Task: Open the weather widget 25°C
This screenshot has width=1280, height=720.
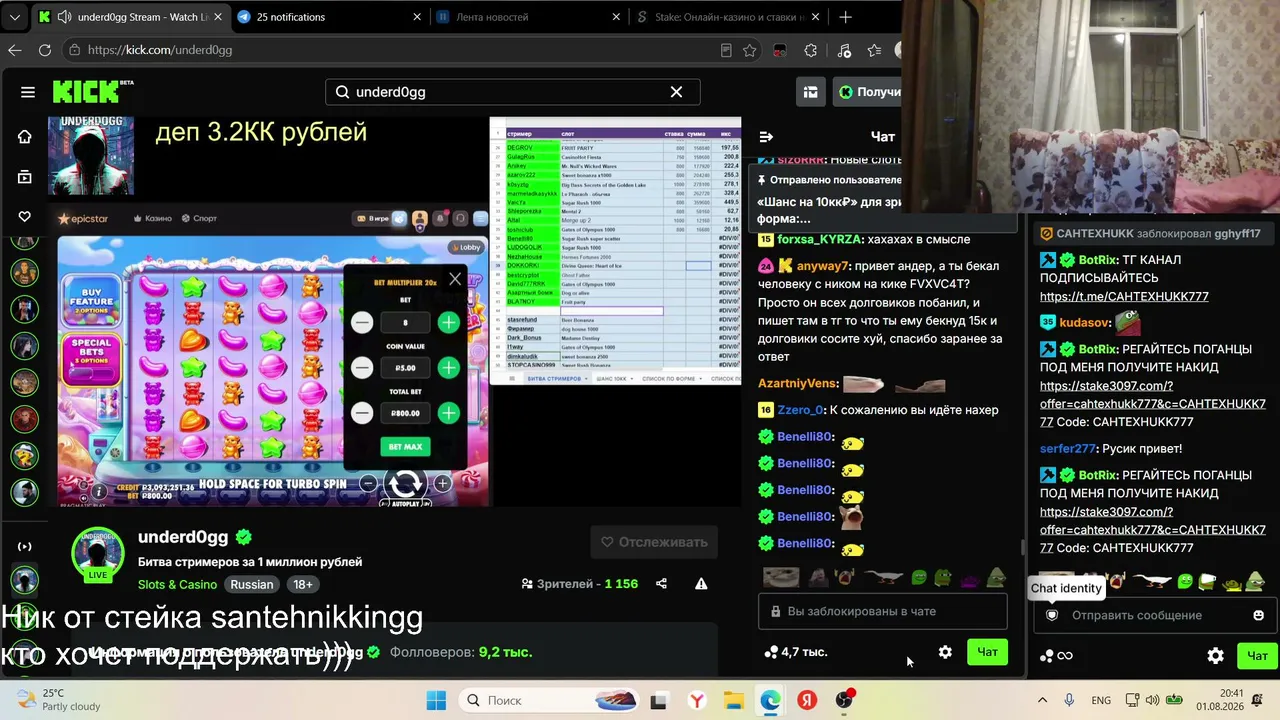Action: pos(57,699)
